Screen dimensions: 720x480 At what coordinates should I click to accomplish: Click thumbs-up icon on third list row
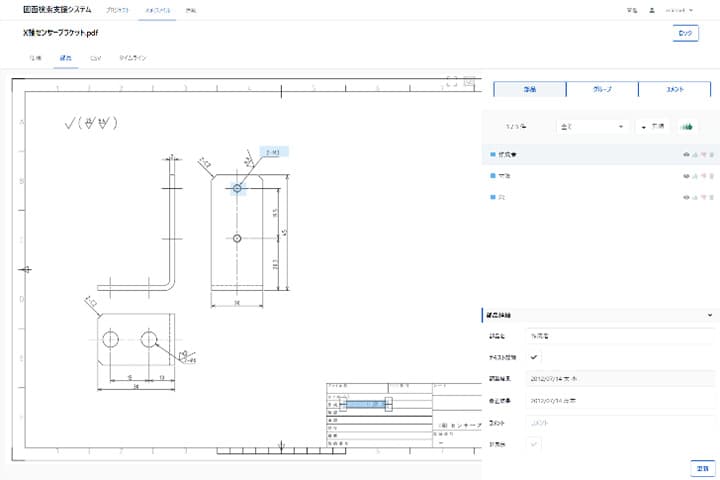pos(695,197)
